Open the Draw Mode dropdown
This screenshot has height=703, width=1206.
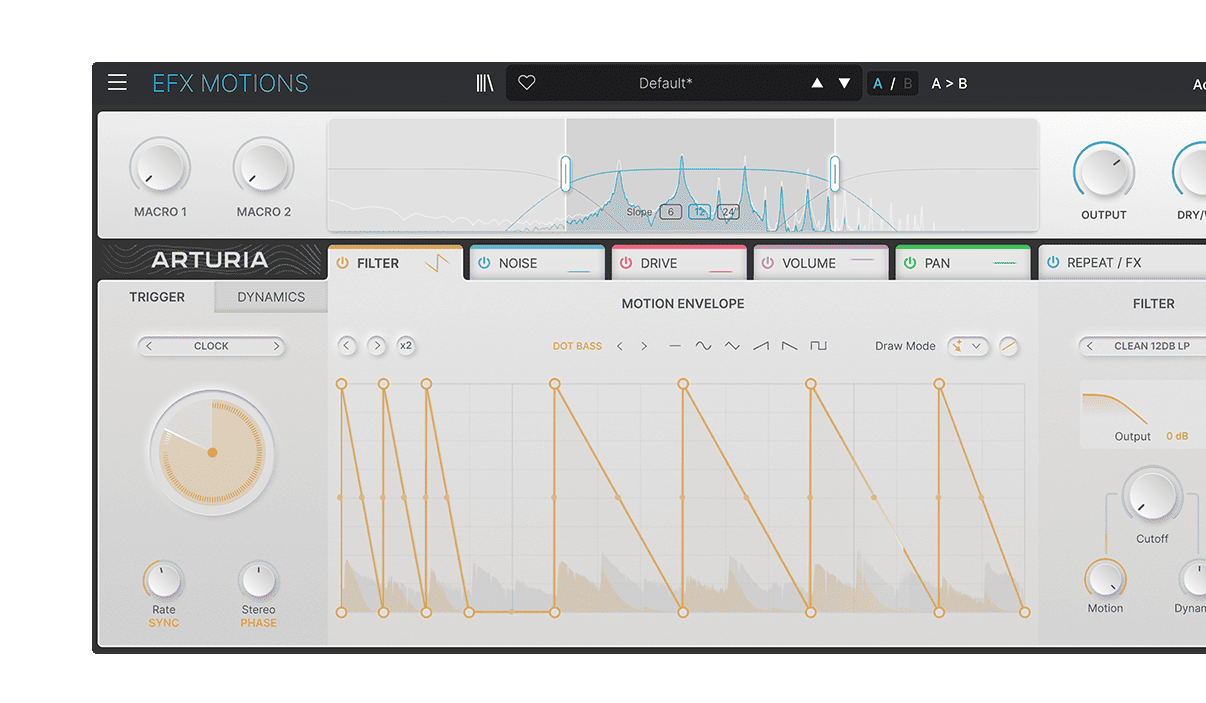967,346
